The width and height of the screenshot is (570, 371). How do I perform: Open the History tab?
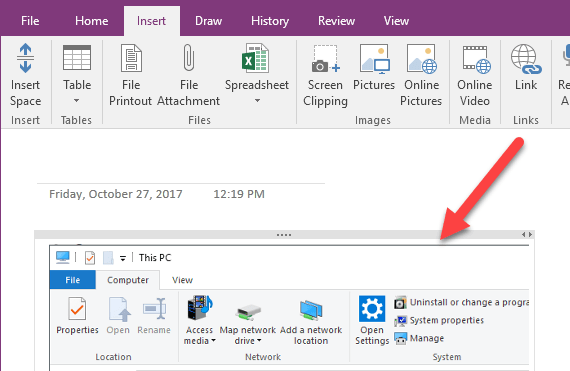click(x=270, y=21)
